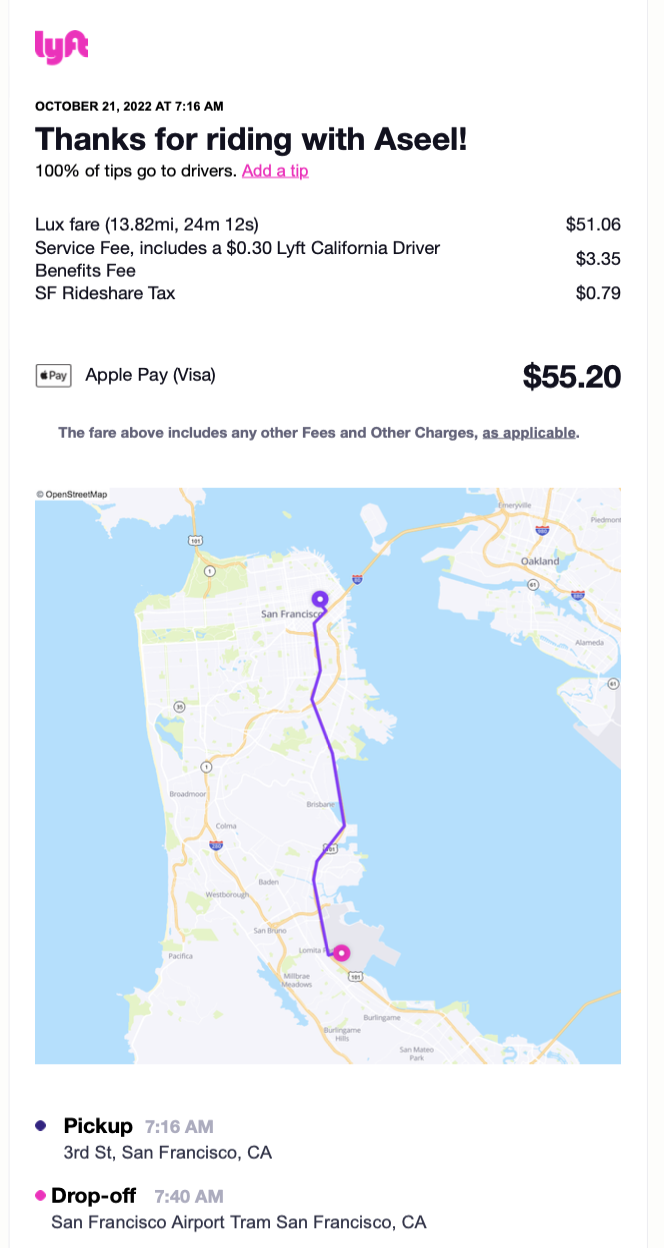Open the Add a tip link
The image size is (664, 1248).
click(x=275, y=171)
